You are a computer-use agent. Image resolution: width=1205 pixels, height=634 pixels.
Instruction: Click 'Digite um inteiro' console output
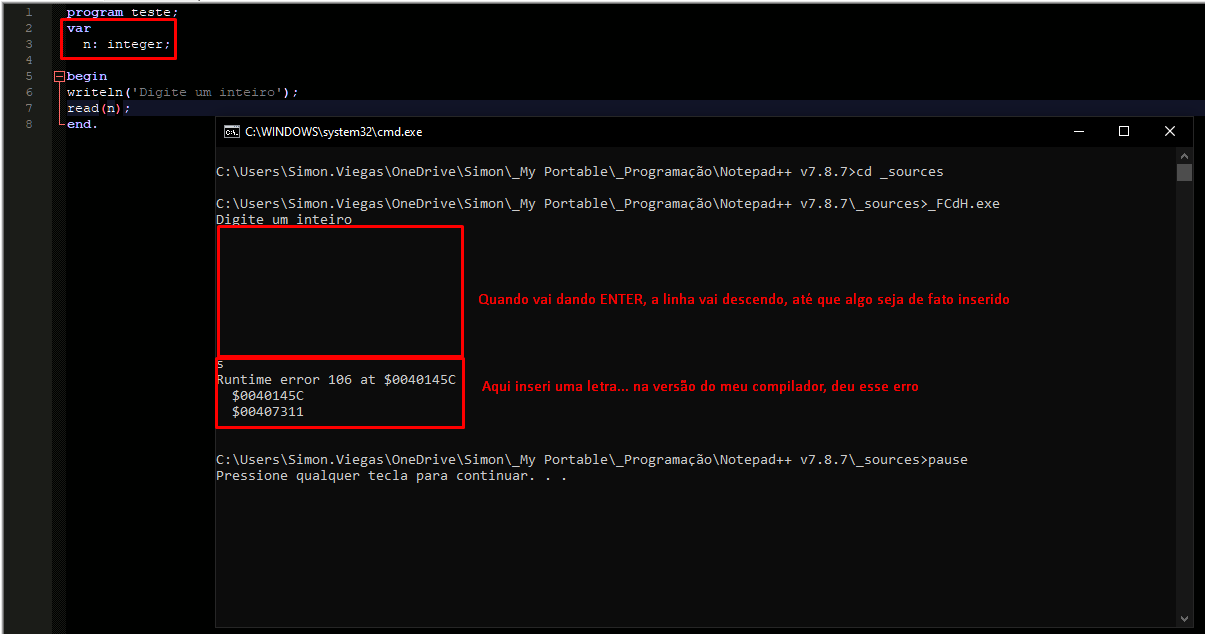[x=284, y=220]
